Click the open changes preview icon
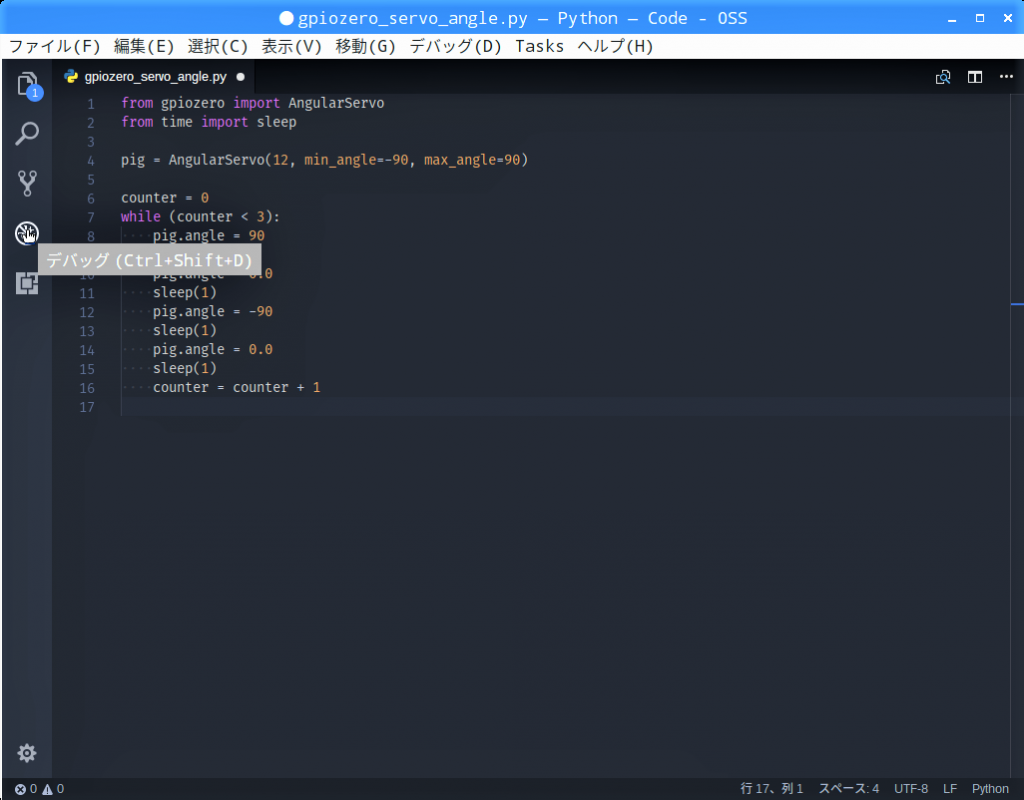The image size is (1024, 800). (x=942, y=77)
